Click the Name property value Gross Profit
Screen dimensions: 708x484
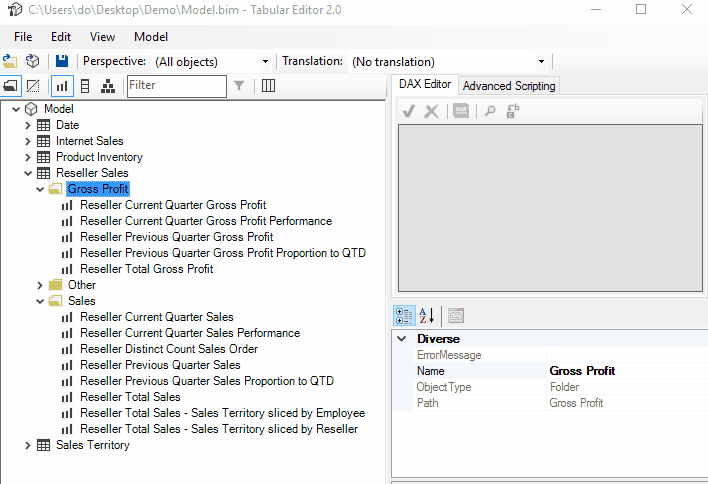pos(582,371)
